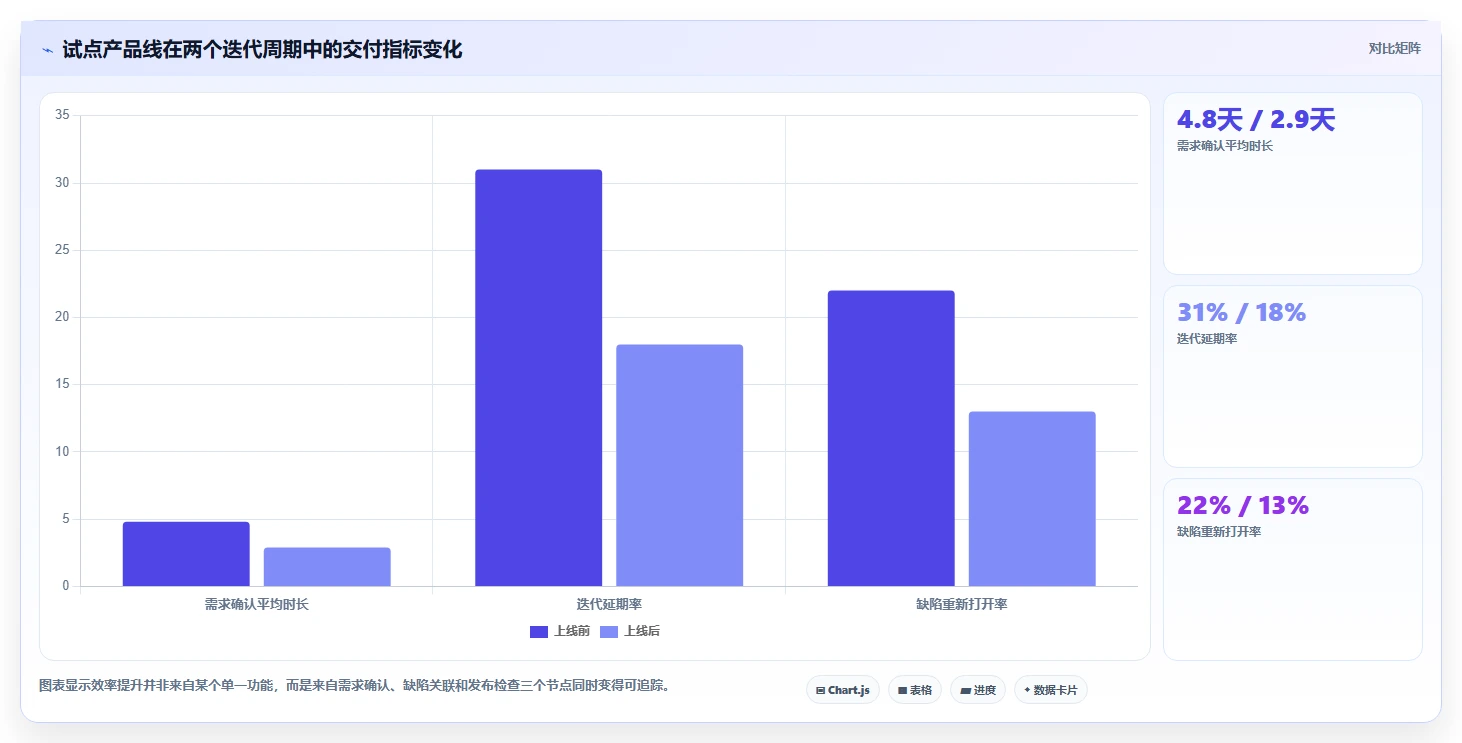Click the 缺陷重新打开率 card caption
Image resolution: width=1462 pixels, height=743 pixels.
coord(1219,532)
